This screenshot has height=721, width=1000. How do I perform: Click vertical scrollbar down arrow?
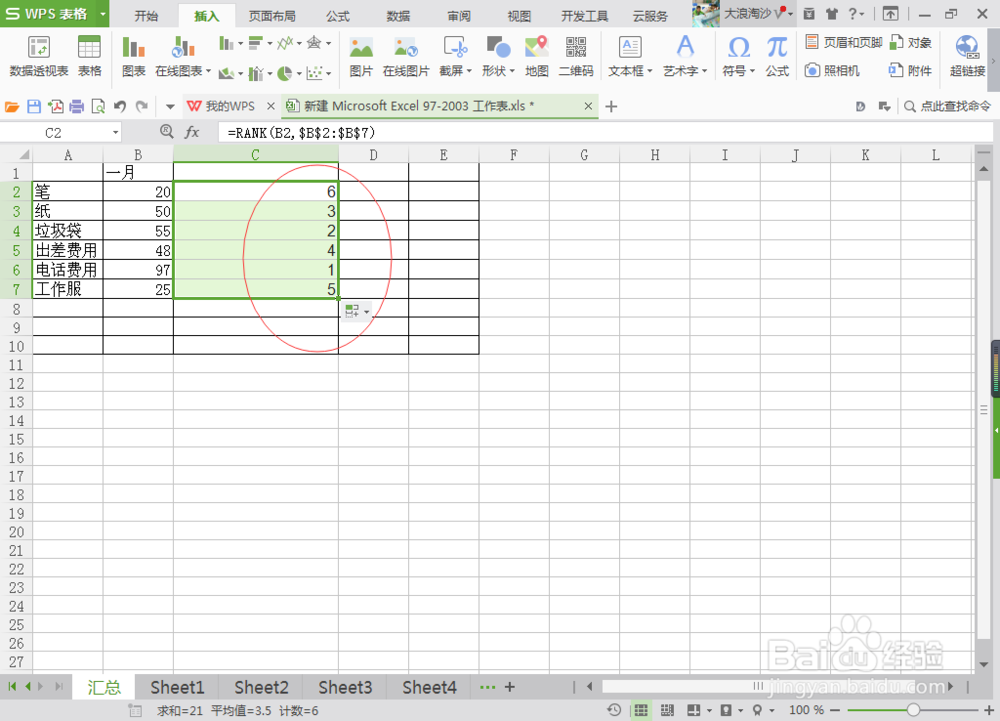coord(983,664)
